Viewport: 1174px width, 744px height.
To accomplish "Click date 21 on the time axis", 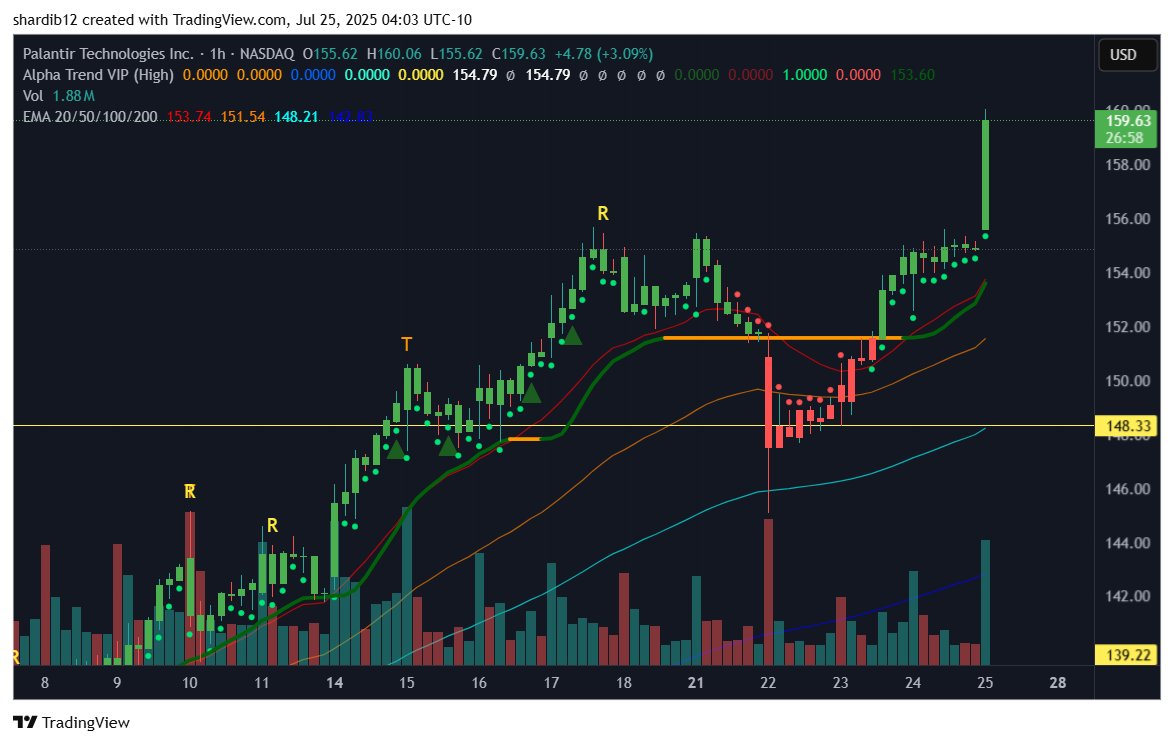I will (x=696, y=683).
